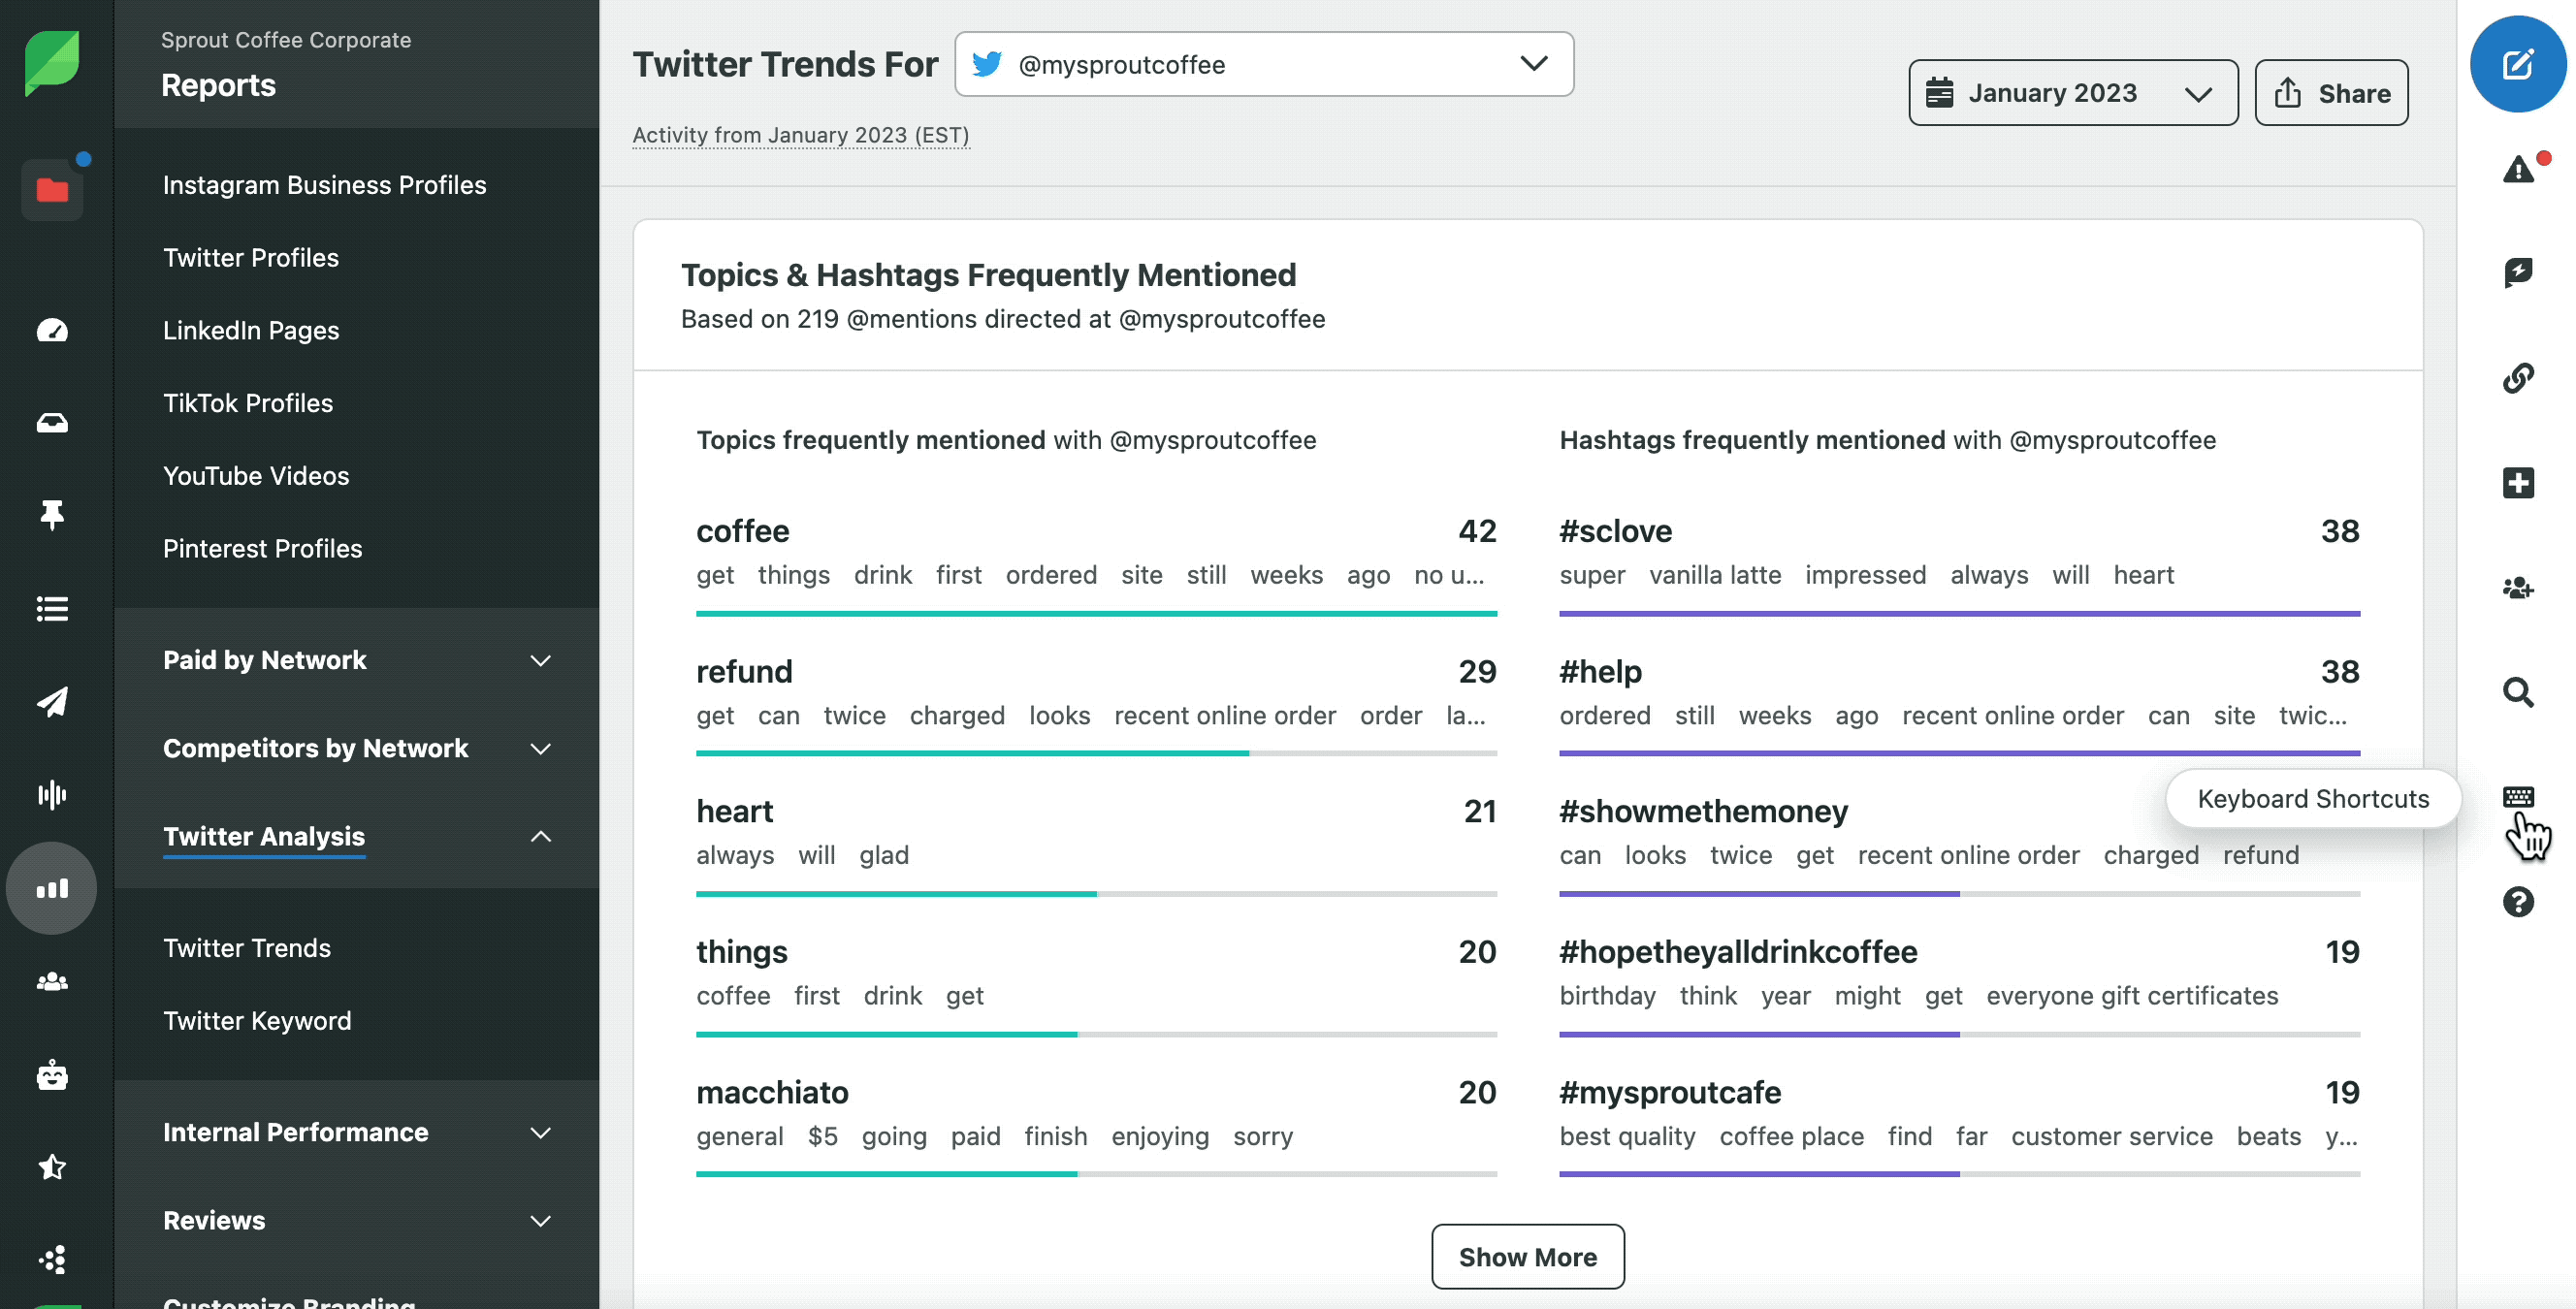The width and height of the screenshot is (2576, 1309).
Task: Open the red folder icon in left rail
Action: (x=52, y=189)
